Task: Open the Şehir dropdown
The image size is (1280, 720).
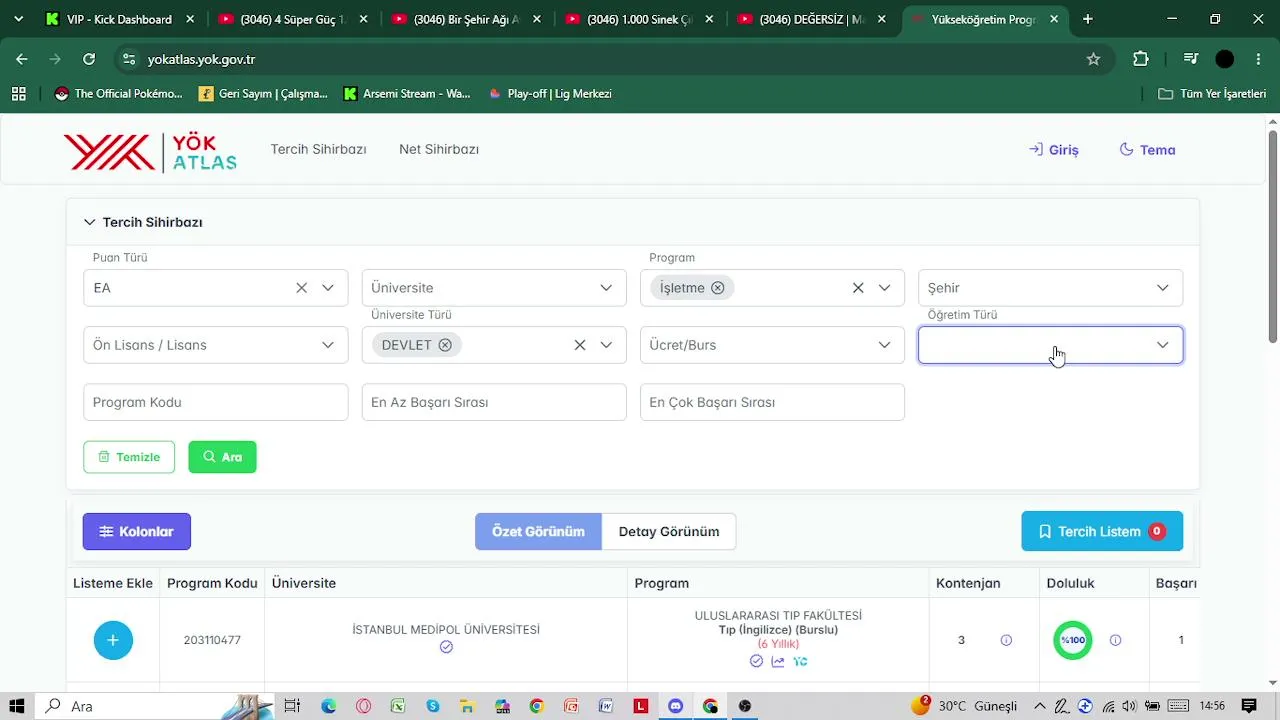Action: point(1050,288)
